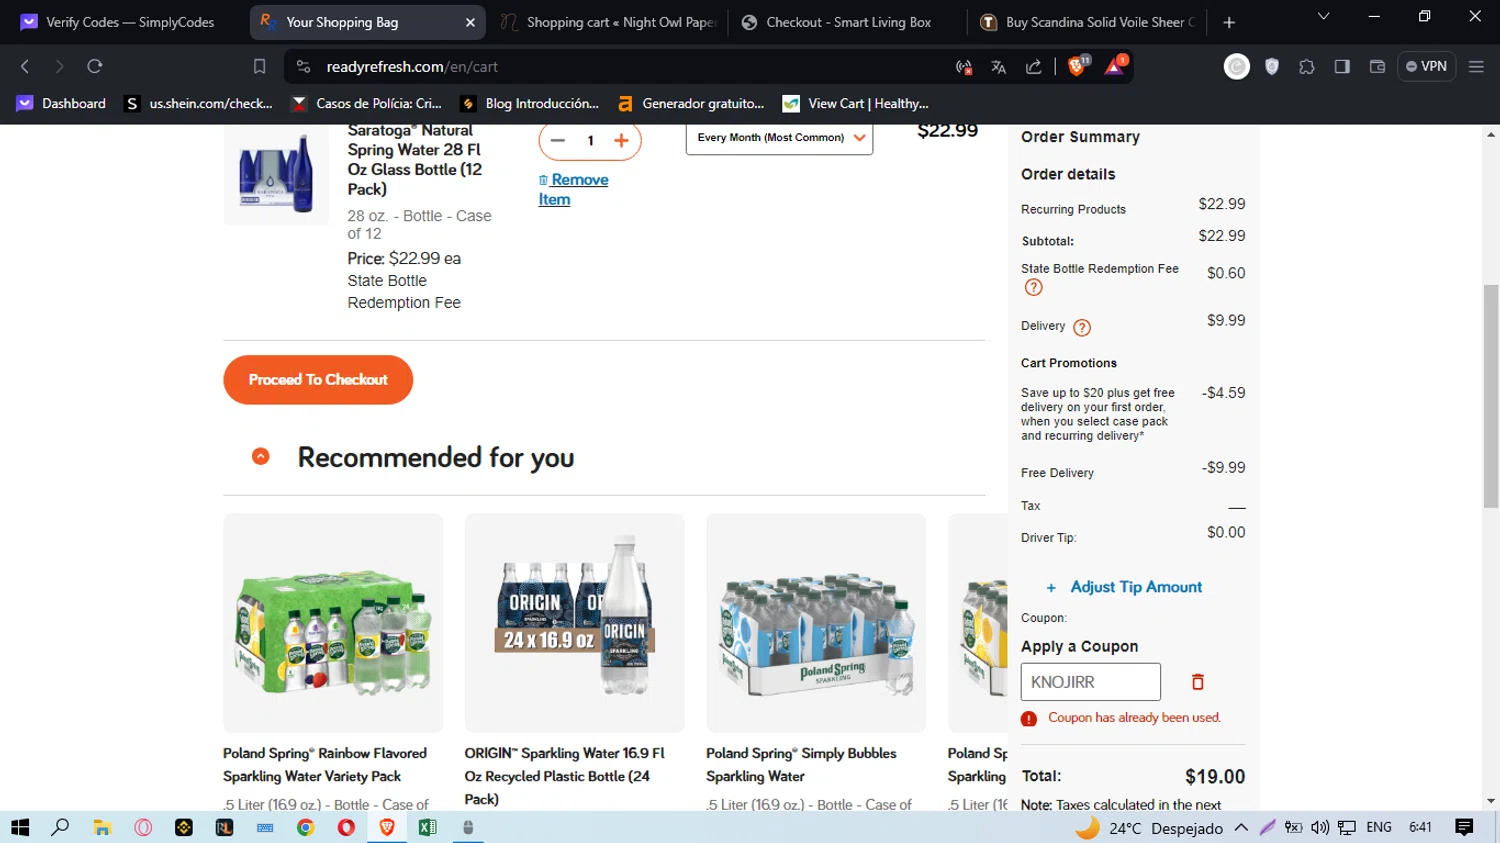Viewport: 1500px width, 843px height.
Task: Click the Remove Item link
Action: [574, 189]
